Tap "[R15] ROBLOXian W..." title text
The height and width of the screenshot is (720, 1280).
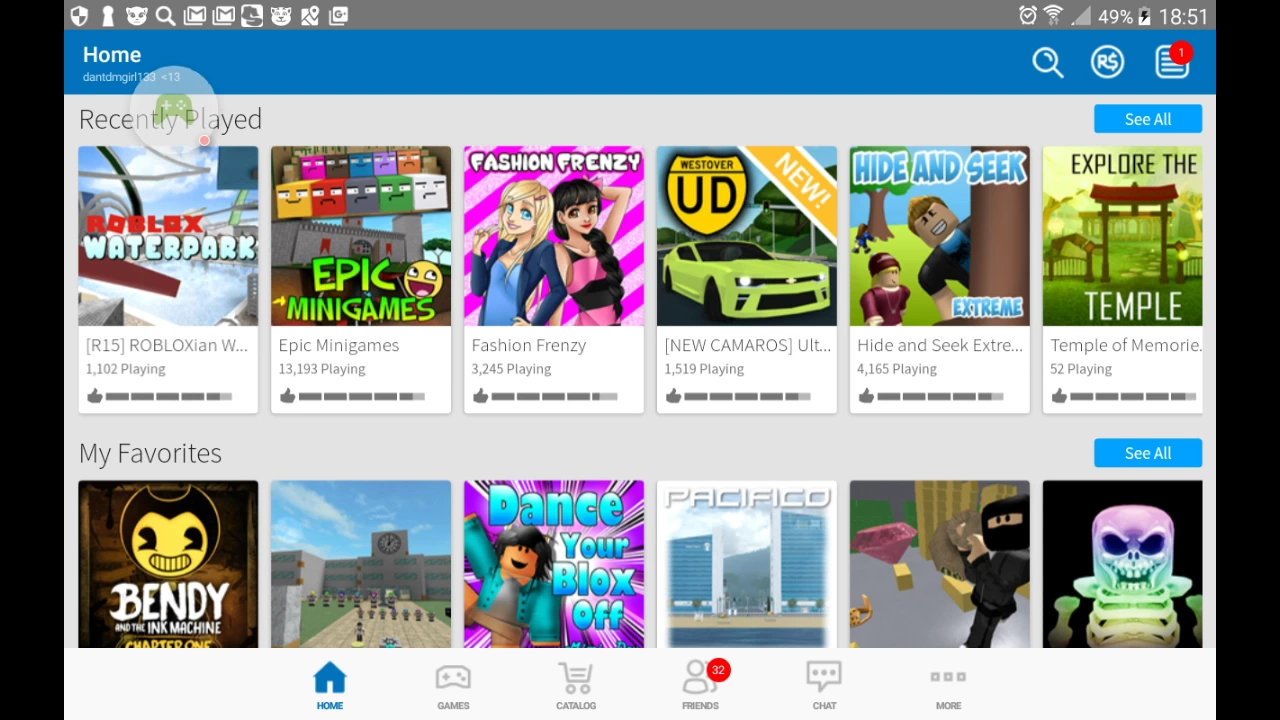tap(166, 345)
